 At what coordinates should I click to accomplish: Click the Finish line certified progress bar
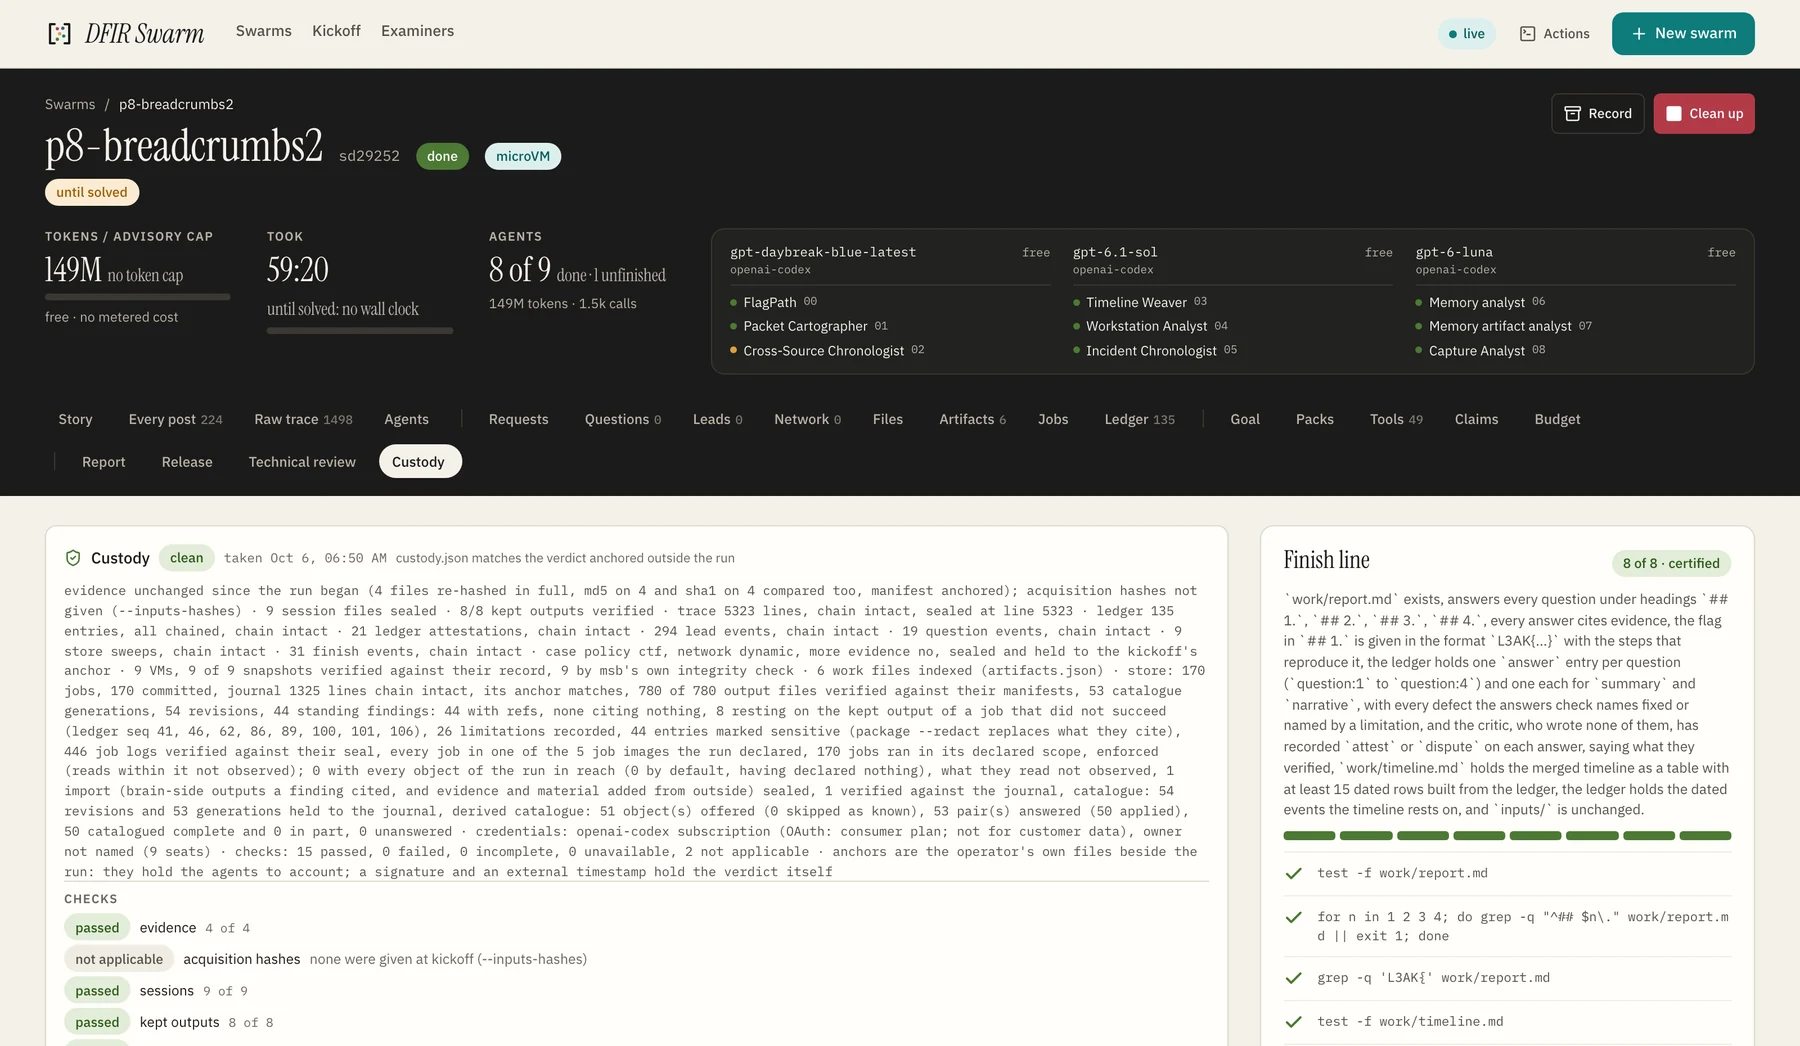point(1507,836)
